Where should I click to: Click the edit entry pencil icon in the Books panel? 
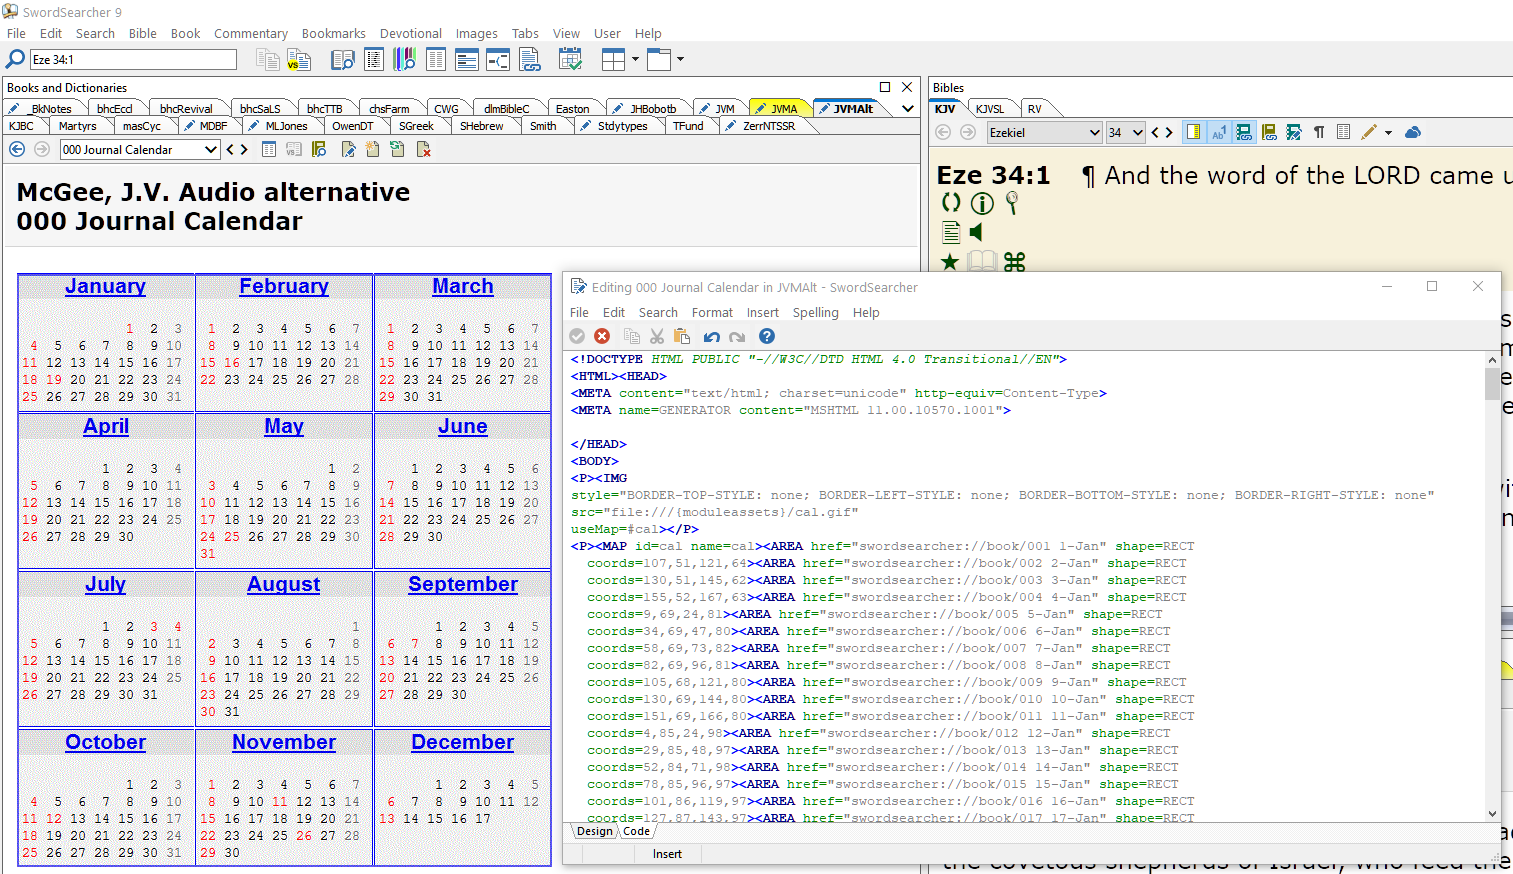click(348, 149)
